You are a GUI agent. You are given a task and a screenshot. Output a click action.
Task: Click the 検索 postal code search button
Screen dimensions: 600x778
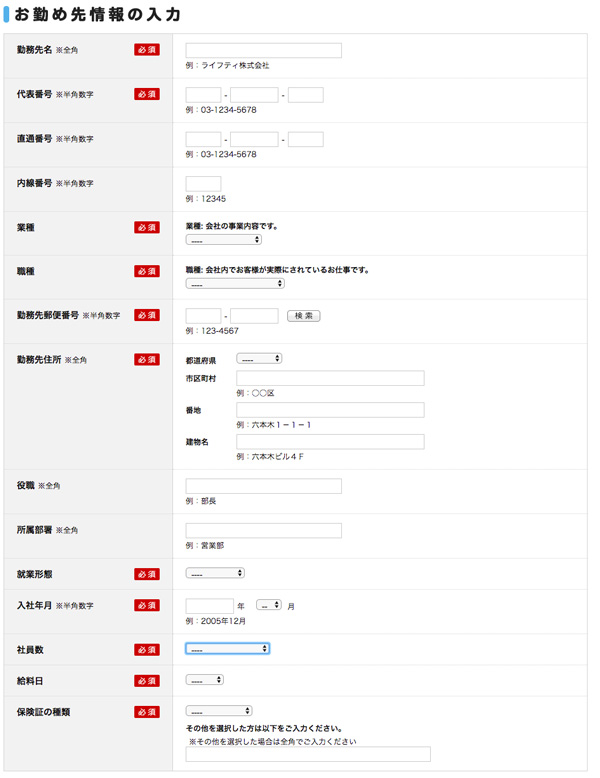(304, 316)
